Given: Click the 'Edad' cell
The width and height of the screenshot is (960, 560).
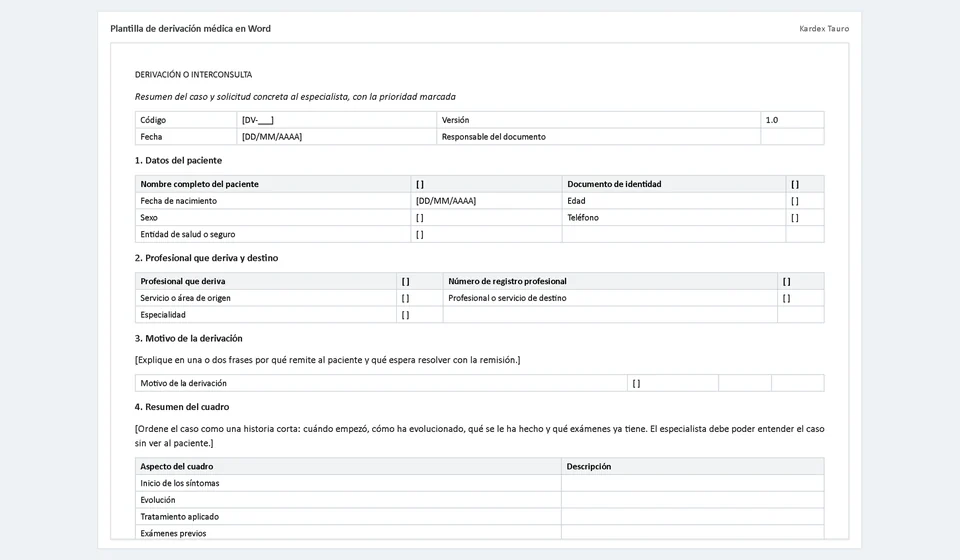Looking at the screenshot, I should 674,201.
